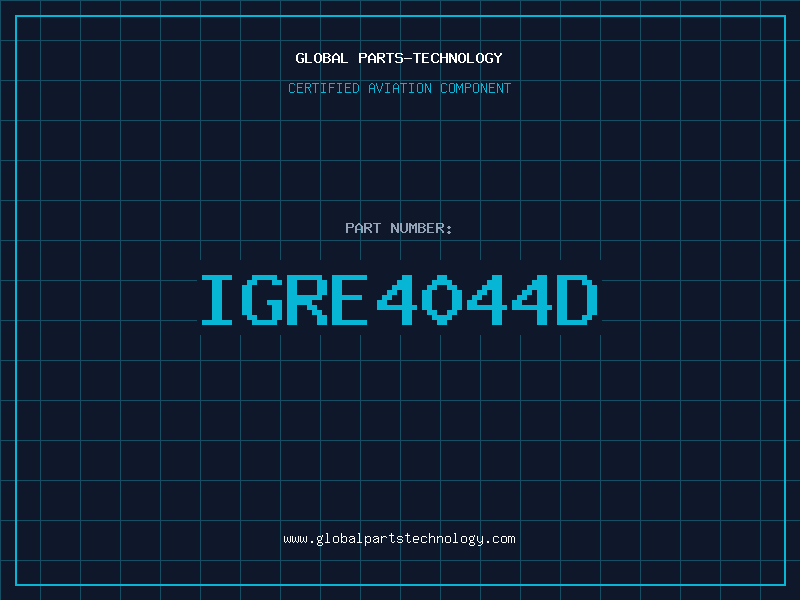
Task: Click the final letter D of the part number
Action: tap(576, 300)
